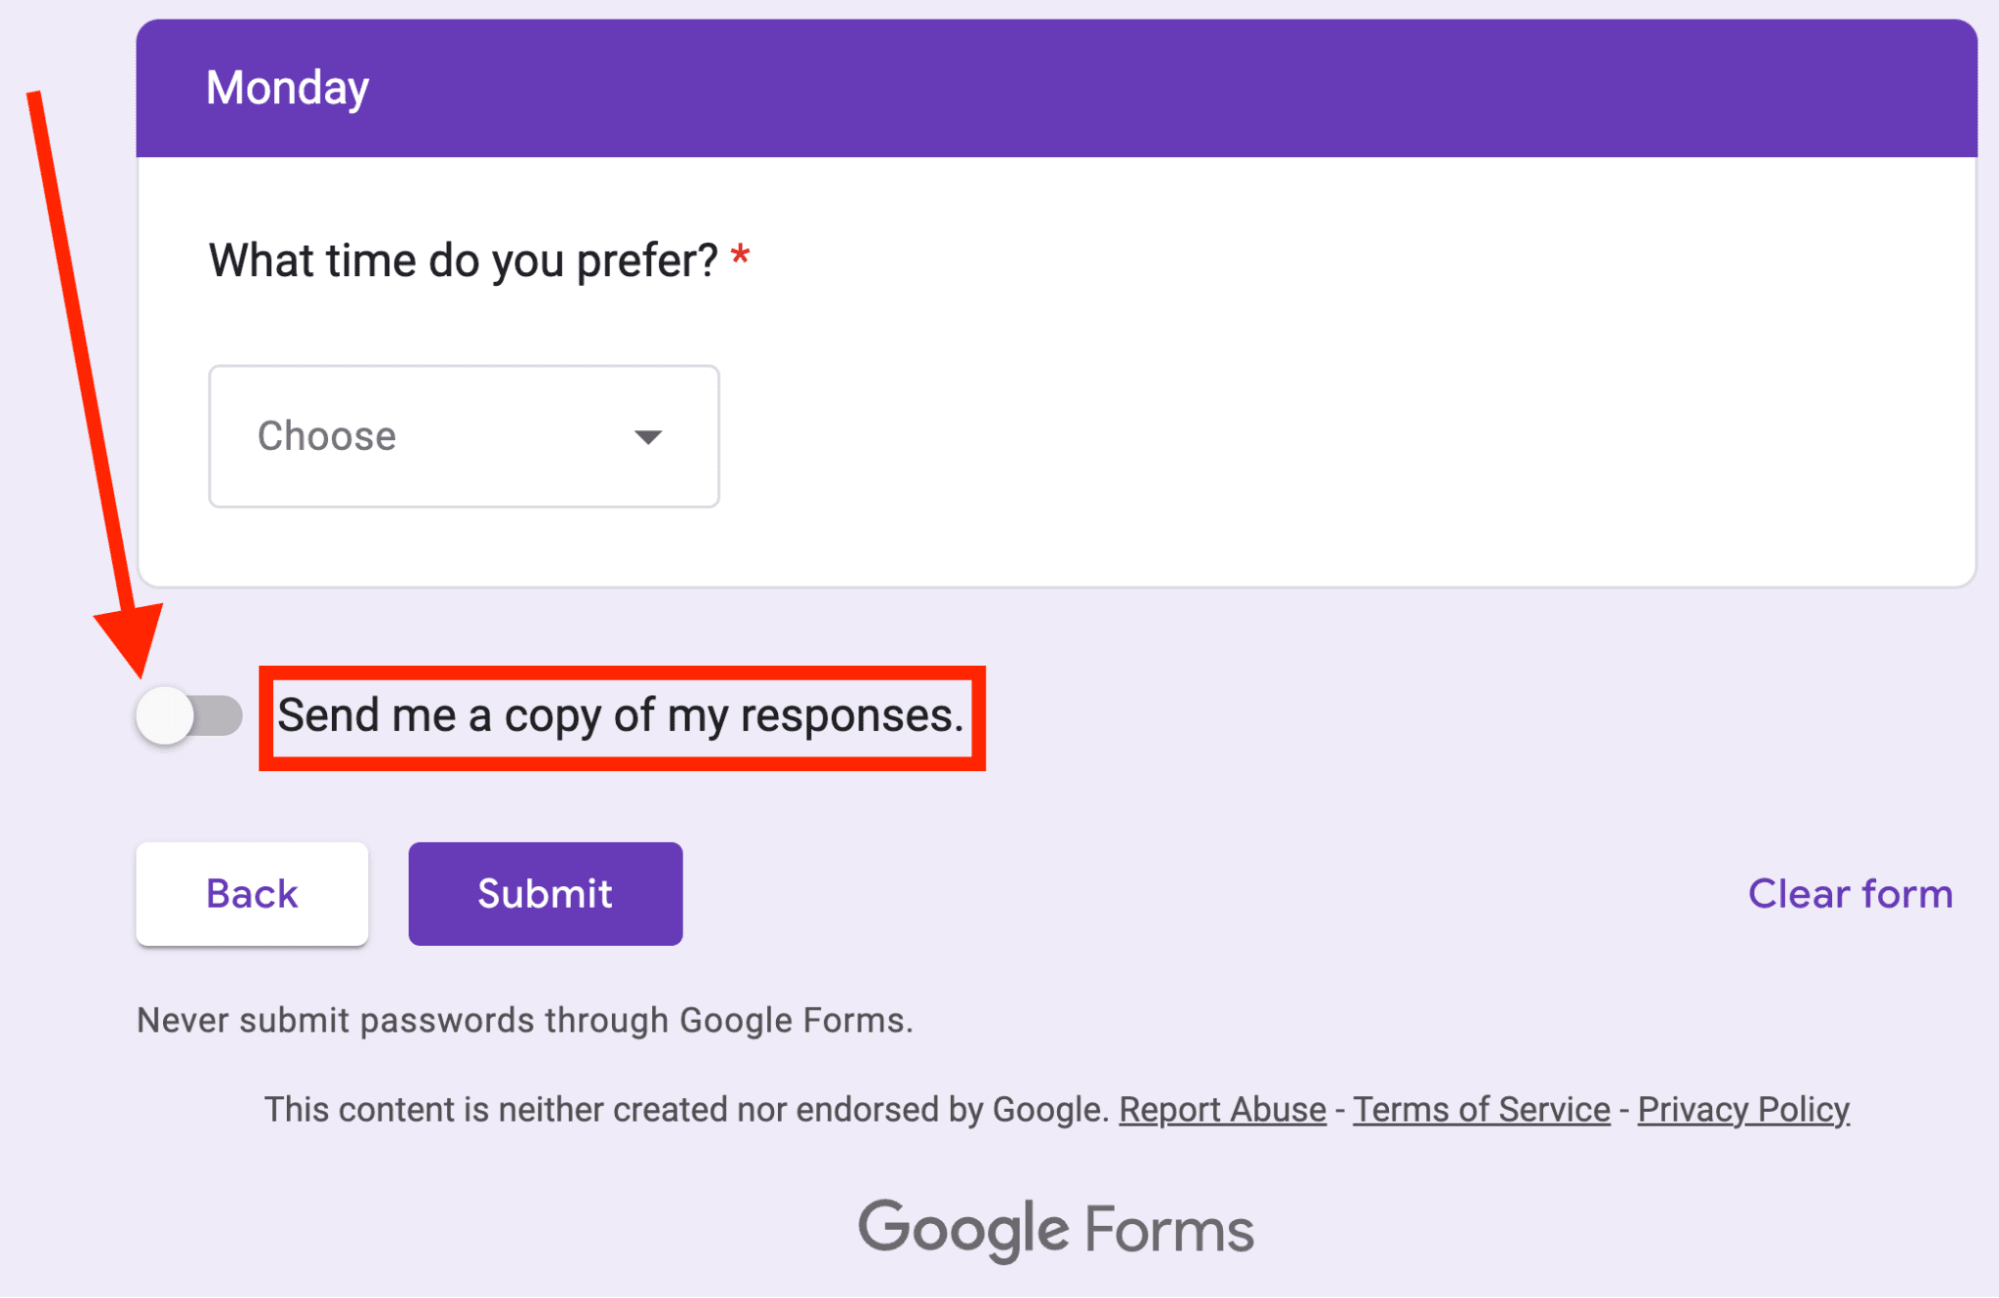Click the required field asterisk

click(x=740, y=257)
